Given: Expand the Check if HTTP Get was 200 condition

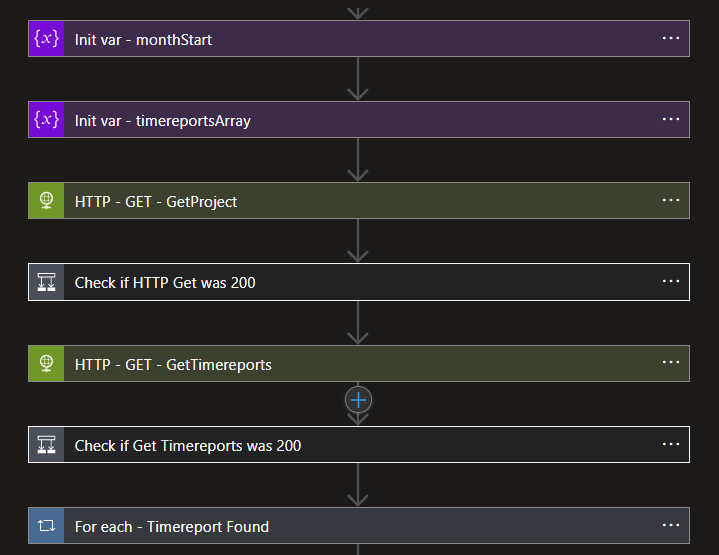Looking at the screenshot, I should (165, 282).
